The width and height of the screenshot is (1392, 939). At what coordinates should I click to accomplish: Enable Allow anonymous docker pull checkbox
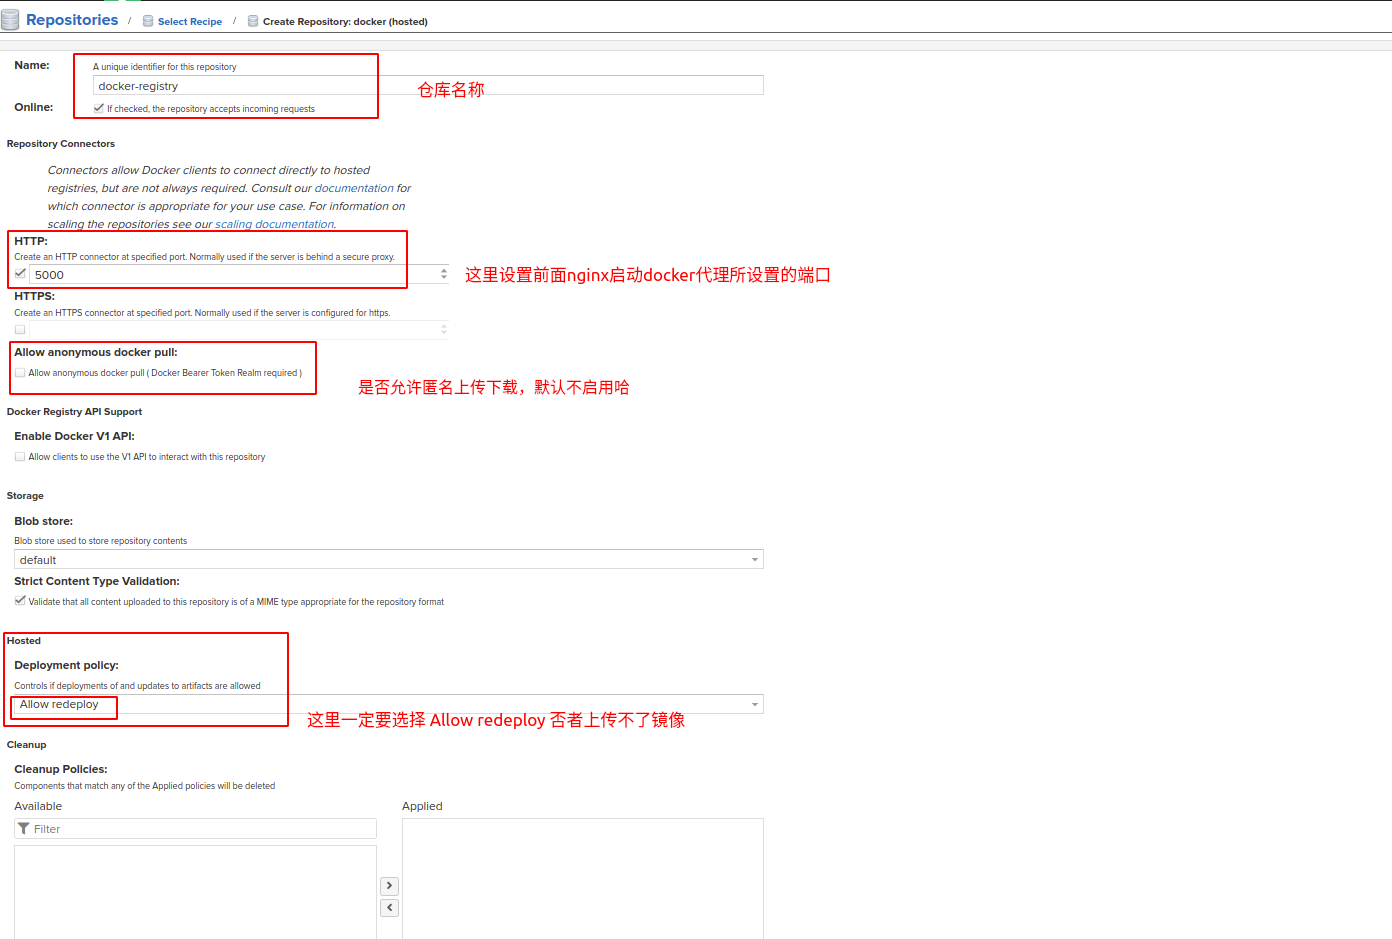20,373
